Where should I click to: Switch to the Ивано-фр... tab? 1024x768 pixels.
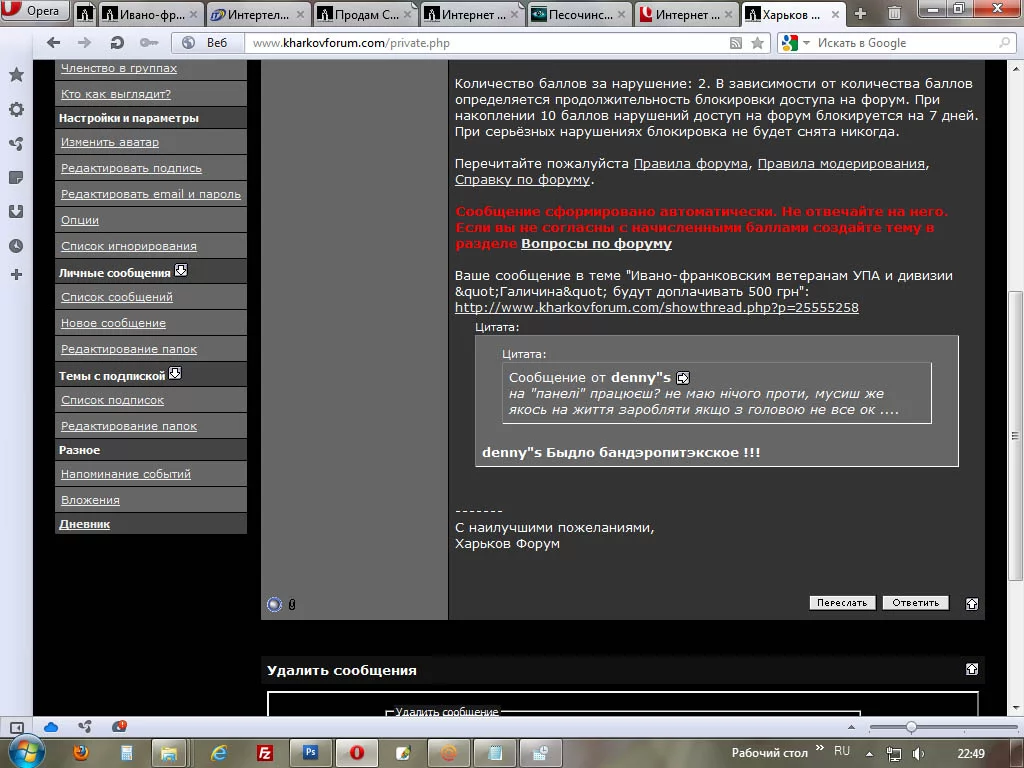pyautogui.click(x=151, y=14)
